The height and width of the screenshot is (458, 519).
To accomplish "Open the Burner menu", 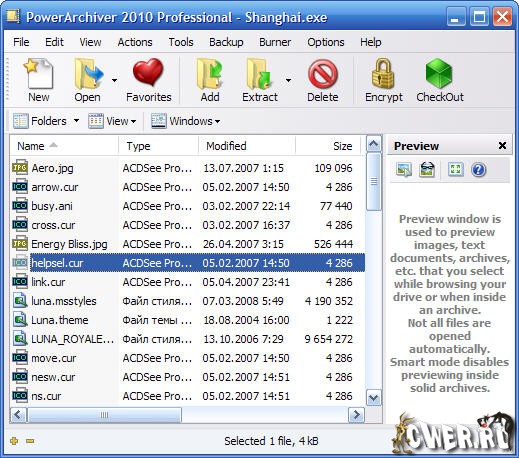I will (x=275, y=42).
